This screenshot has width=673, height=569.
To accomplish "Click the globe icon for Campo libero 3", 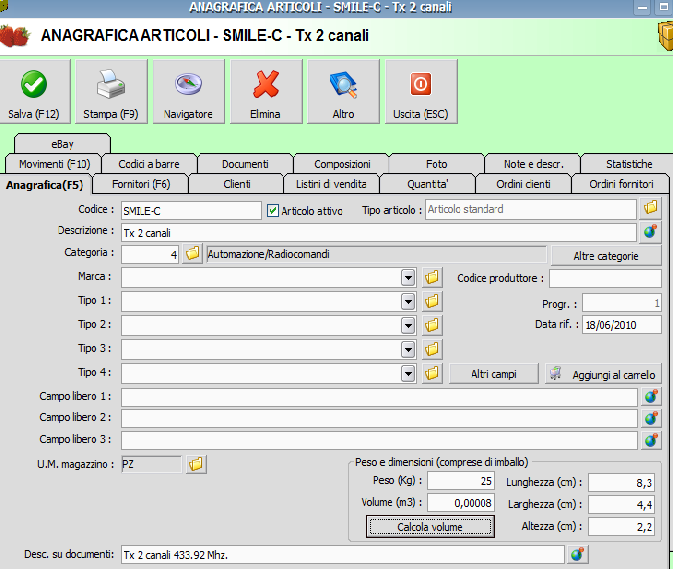I will point(651,440).
